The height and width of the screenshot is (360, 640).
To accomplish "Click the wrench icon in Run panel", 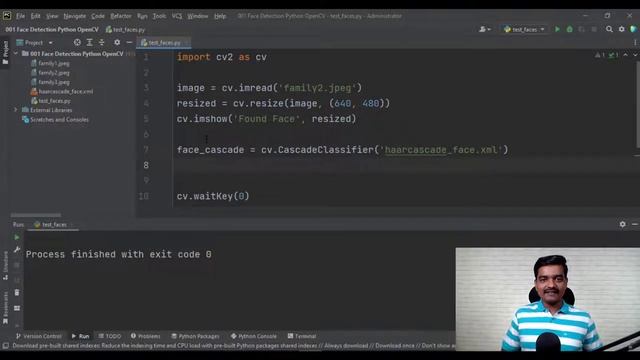I will tap(17, 249).
